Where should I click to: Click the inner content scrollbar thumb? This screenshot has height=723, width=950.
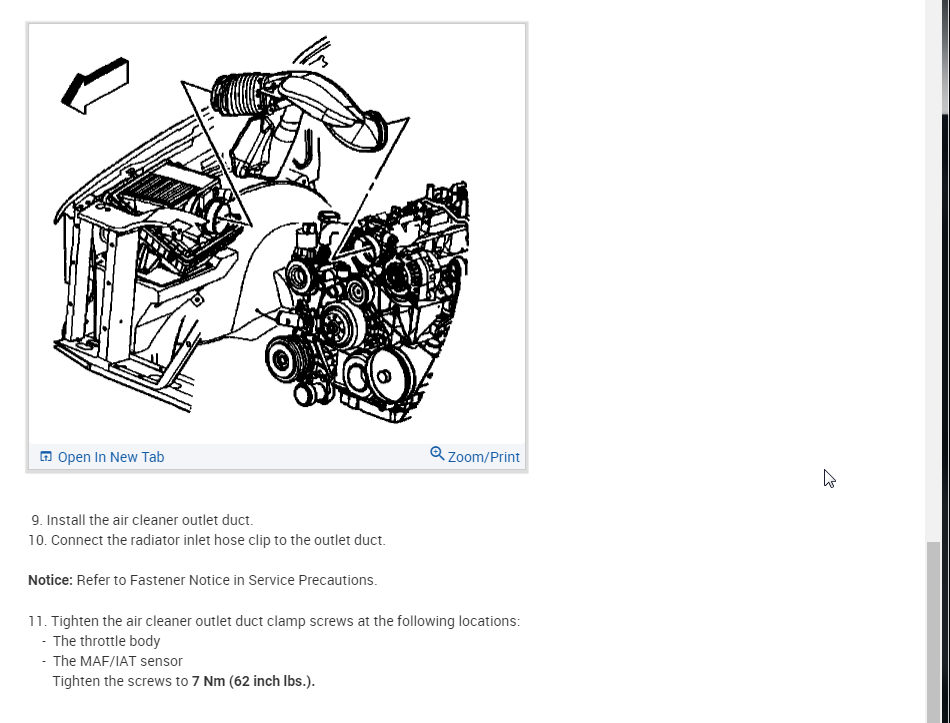[x=933, y=632]
